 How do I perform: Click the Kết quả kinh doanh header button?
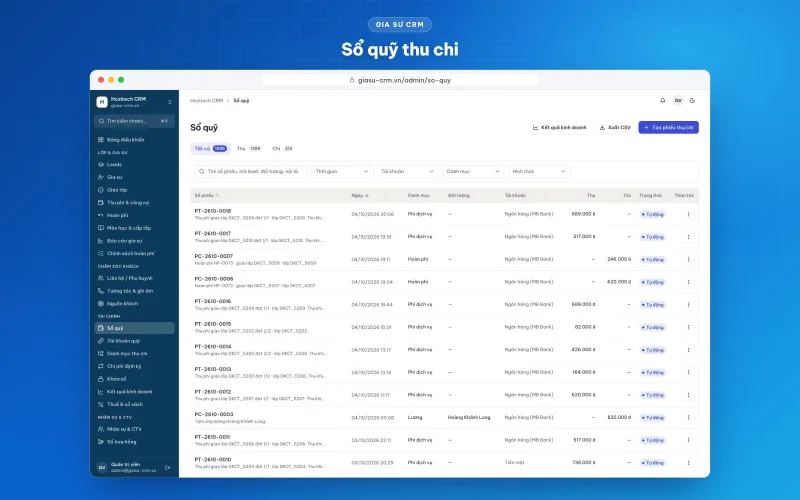(560, 128)
